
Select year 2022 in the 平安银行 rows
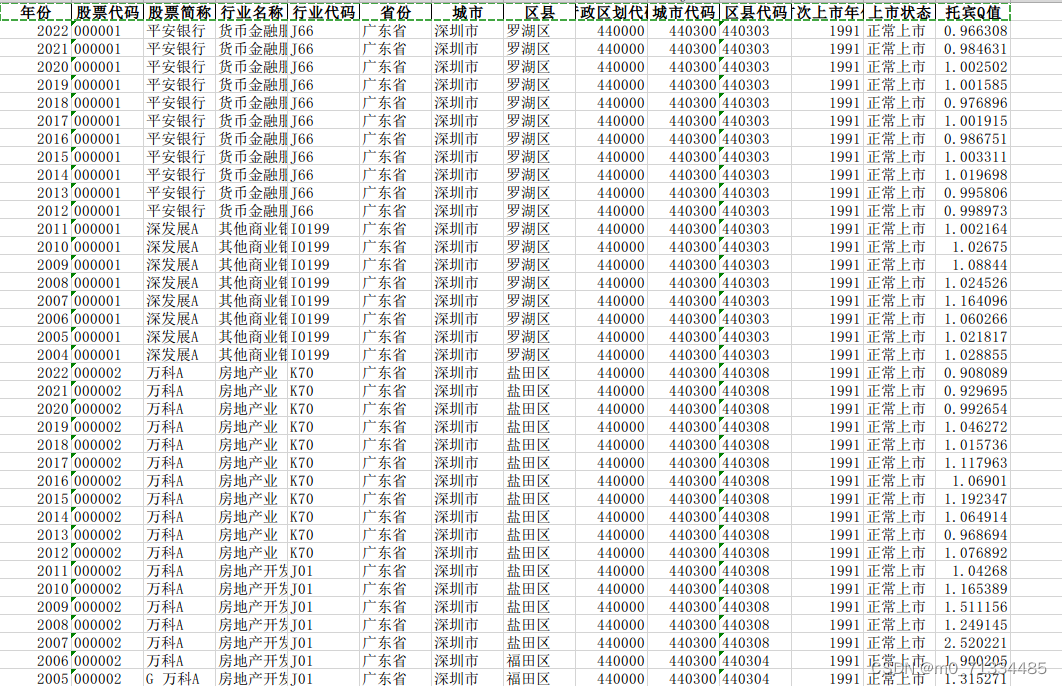coord(35,30)
